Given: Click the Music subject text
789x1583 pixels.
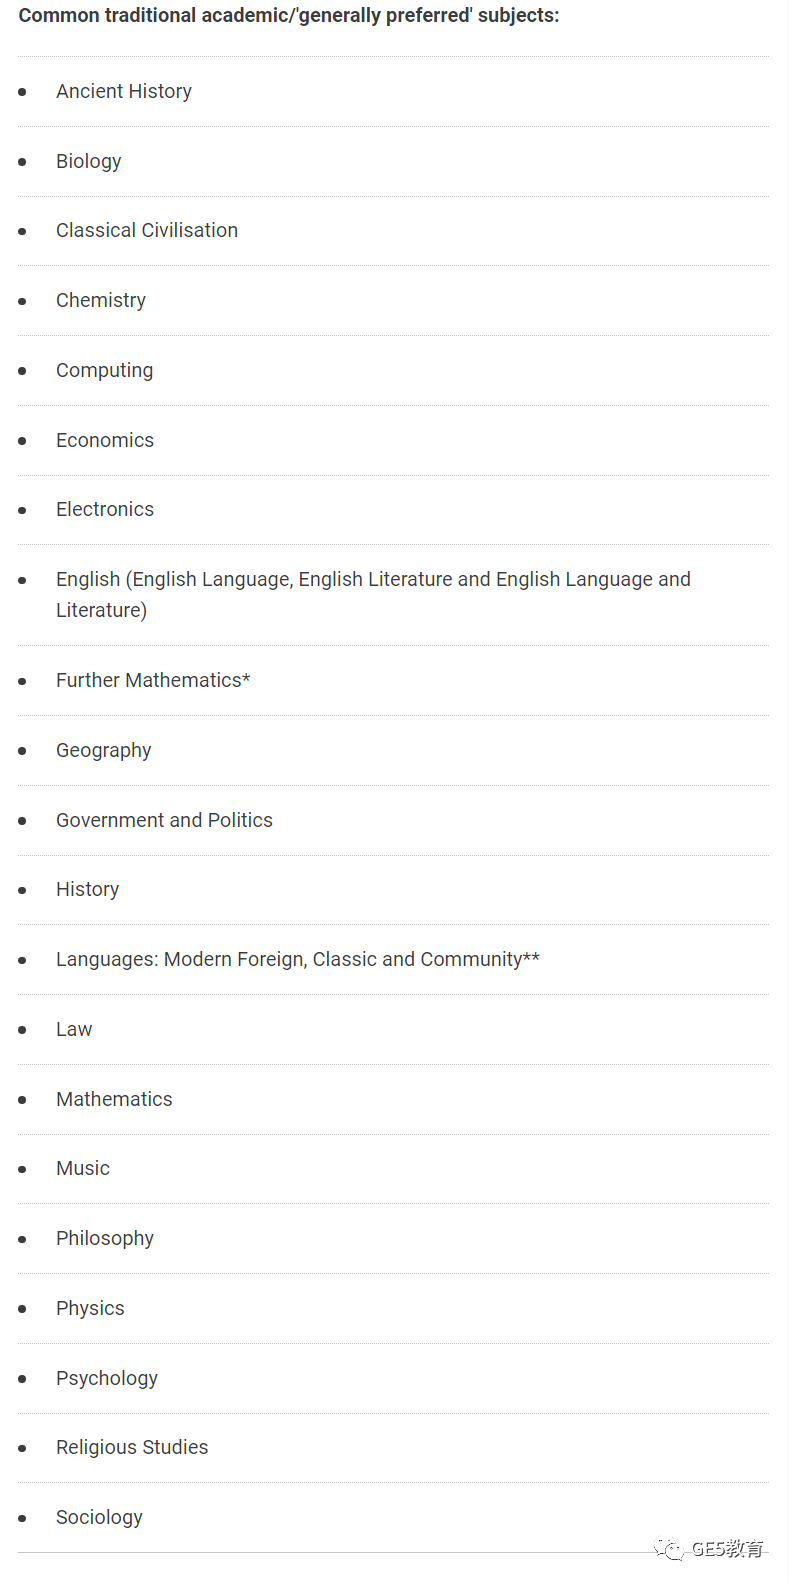Looking at the screenshot, I should pyautogui.click(x=83, y=1168).
